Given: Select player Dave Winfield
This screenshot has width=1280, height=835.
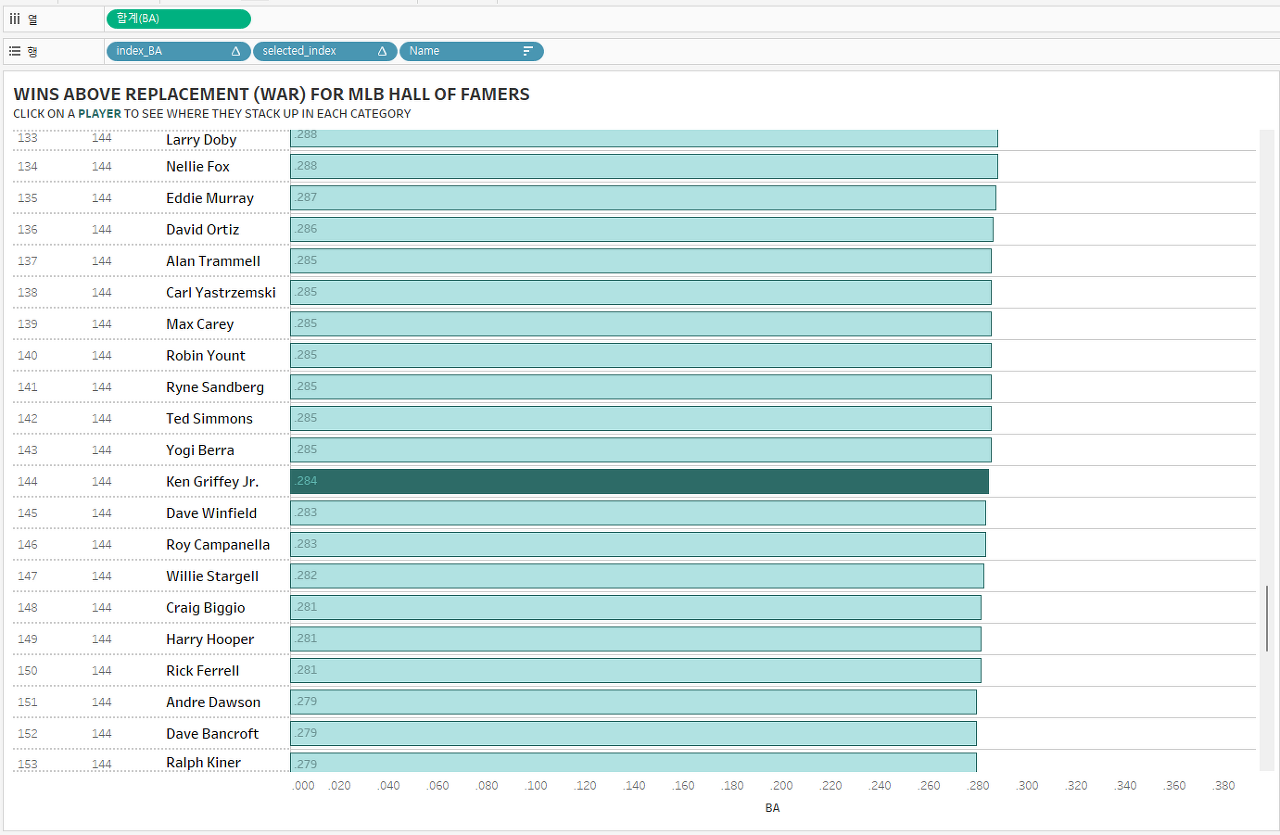Looking at the screenshot, I should (211, 513).
